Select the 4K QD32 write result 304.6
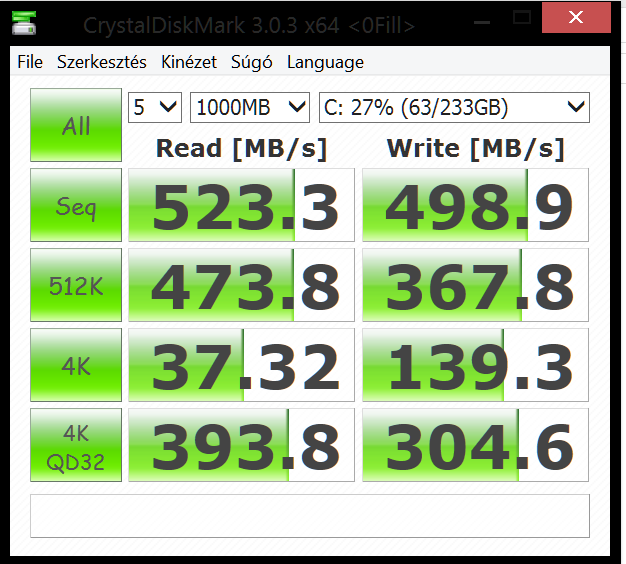Image resolution: width=626 pixels, height=564 pixels. (x=475, y=445)
